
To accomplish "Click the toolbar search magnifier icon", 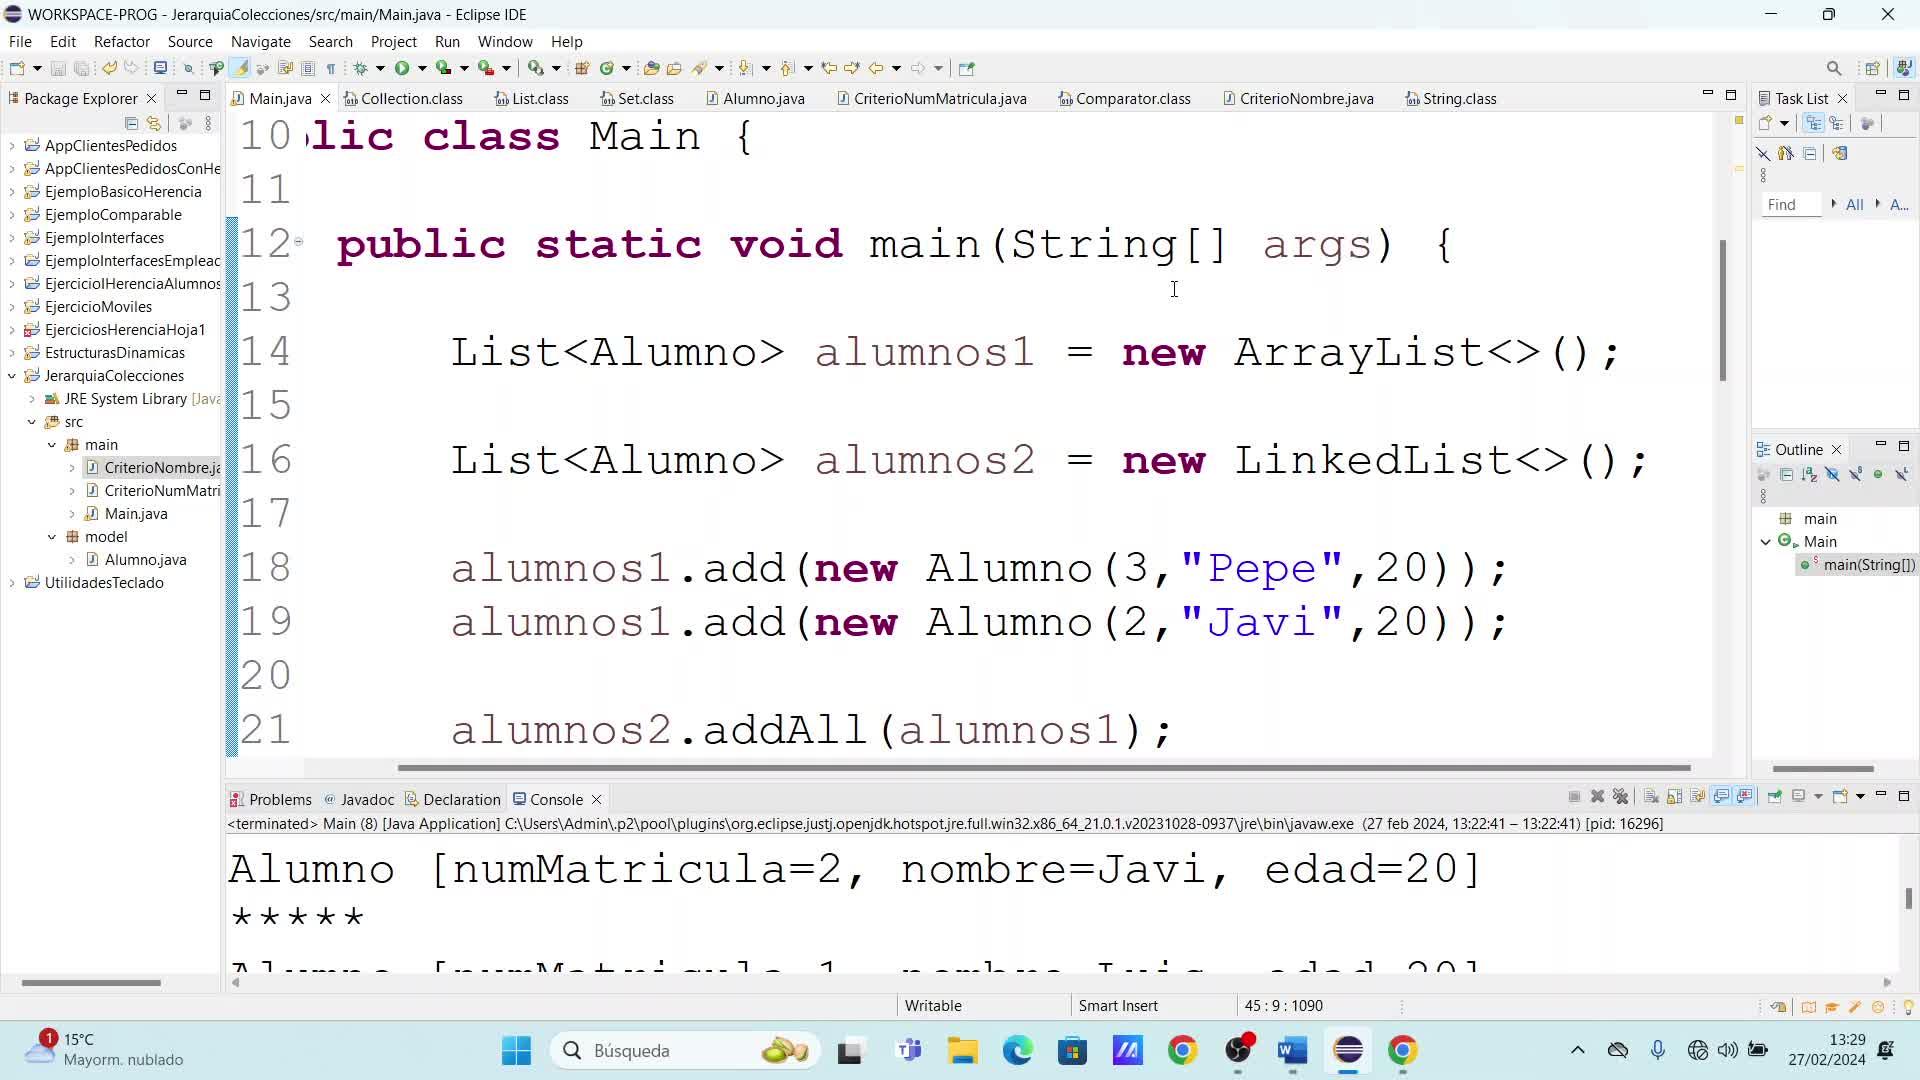I will point(1833,68).
